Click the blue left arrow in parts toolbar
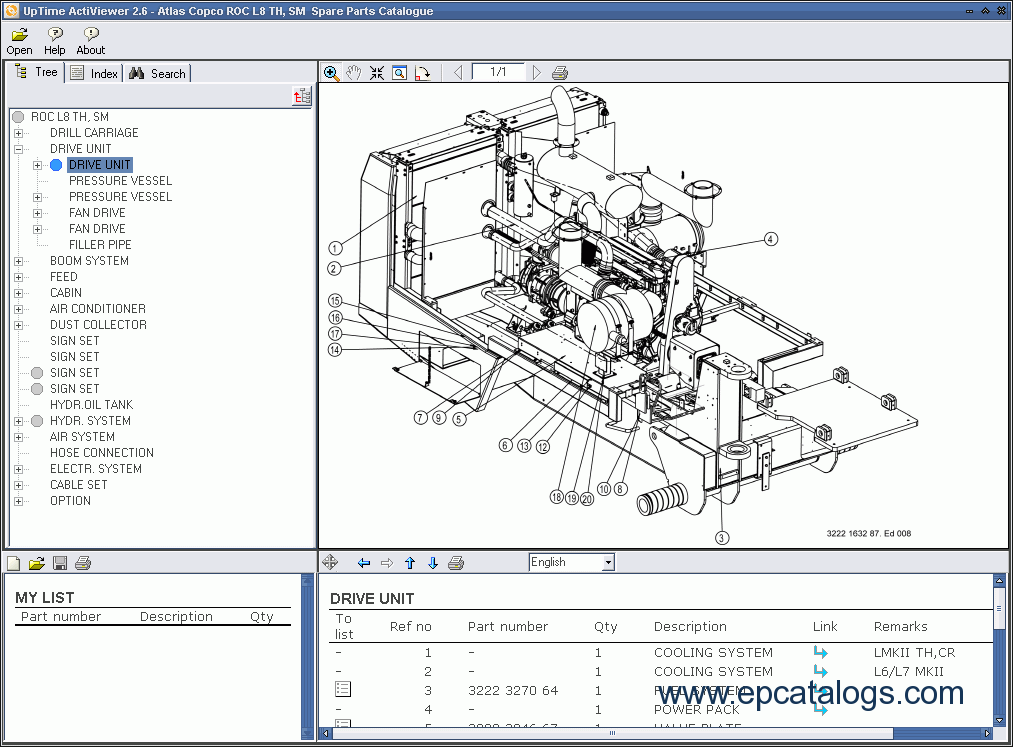Image resolution: width=1013 pixels, height=747 pixels. coord(364,563)
